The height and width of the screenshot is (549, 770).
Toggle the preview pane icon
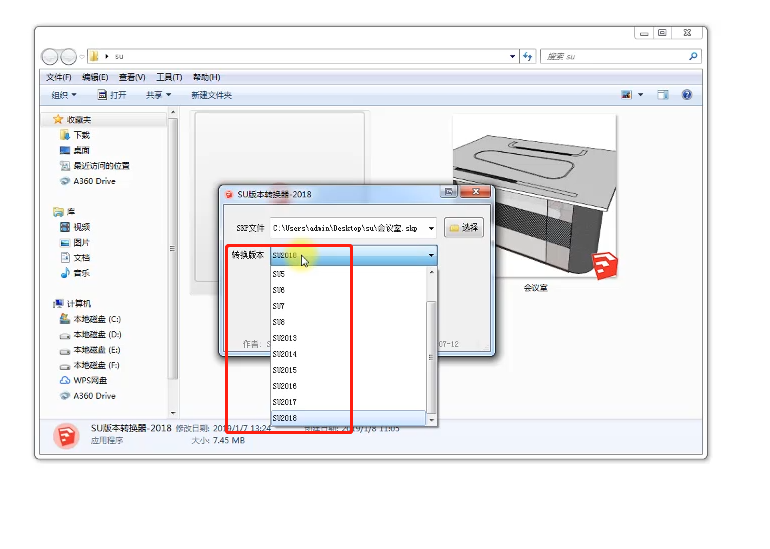coord(662,95)
